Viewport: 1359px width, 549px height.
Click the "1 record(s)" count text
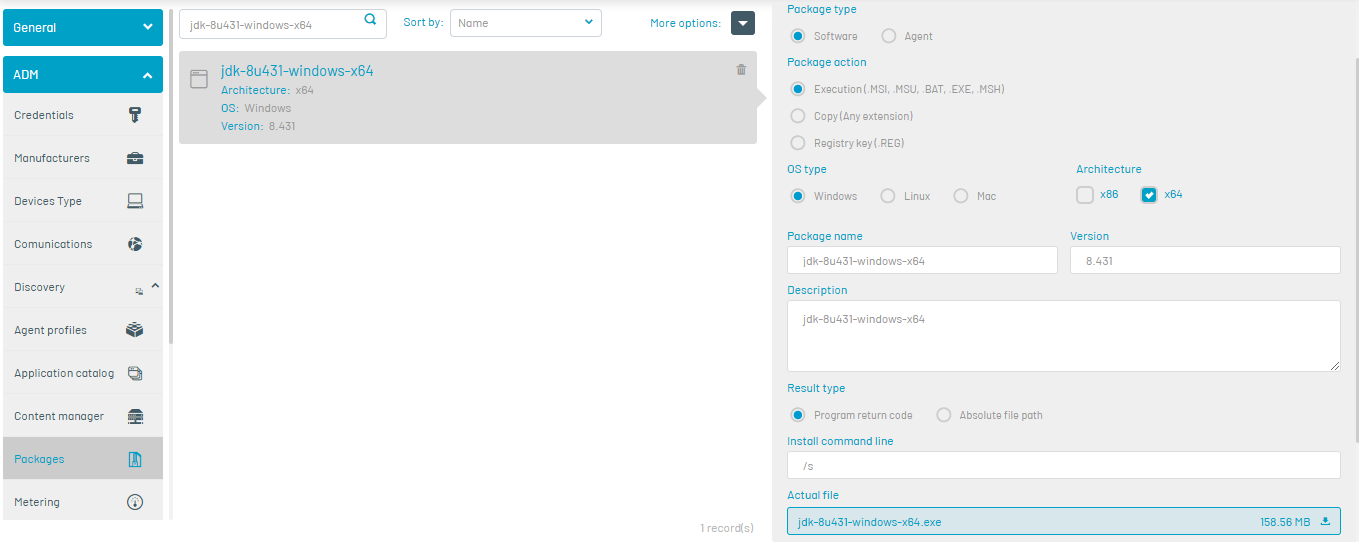coord(727,528)
